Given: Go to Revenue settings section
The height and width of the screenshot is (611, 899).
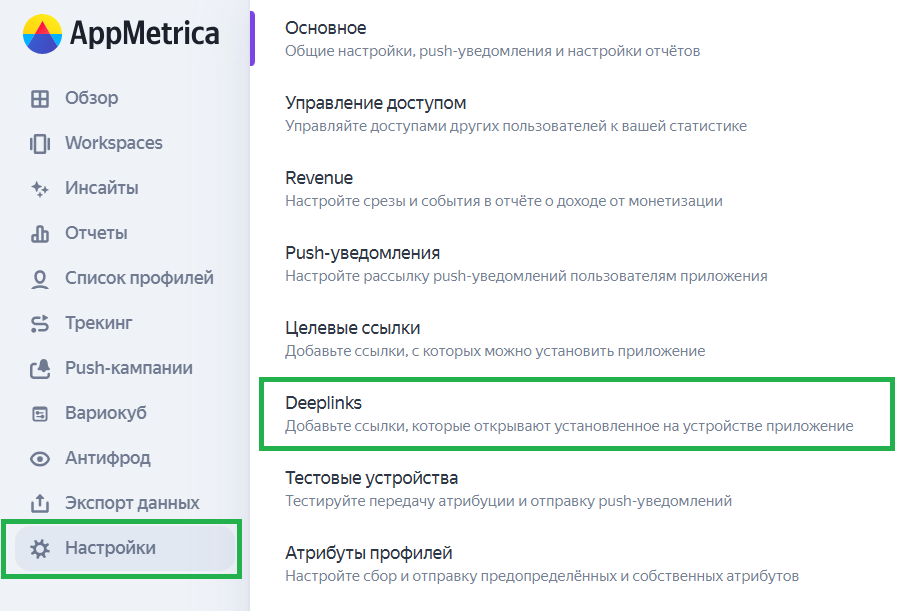Looking at the screenshot, I should click(x=319, y=178).
